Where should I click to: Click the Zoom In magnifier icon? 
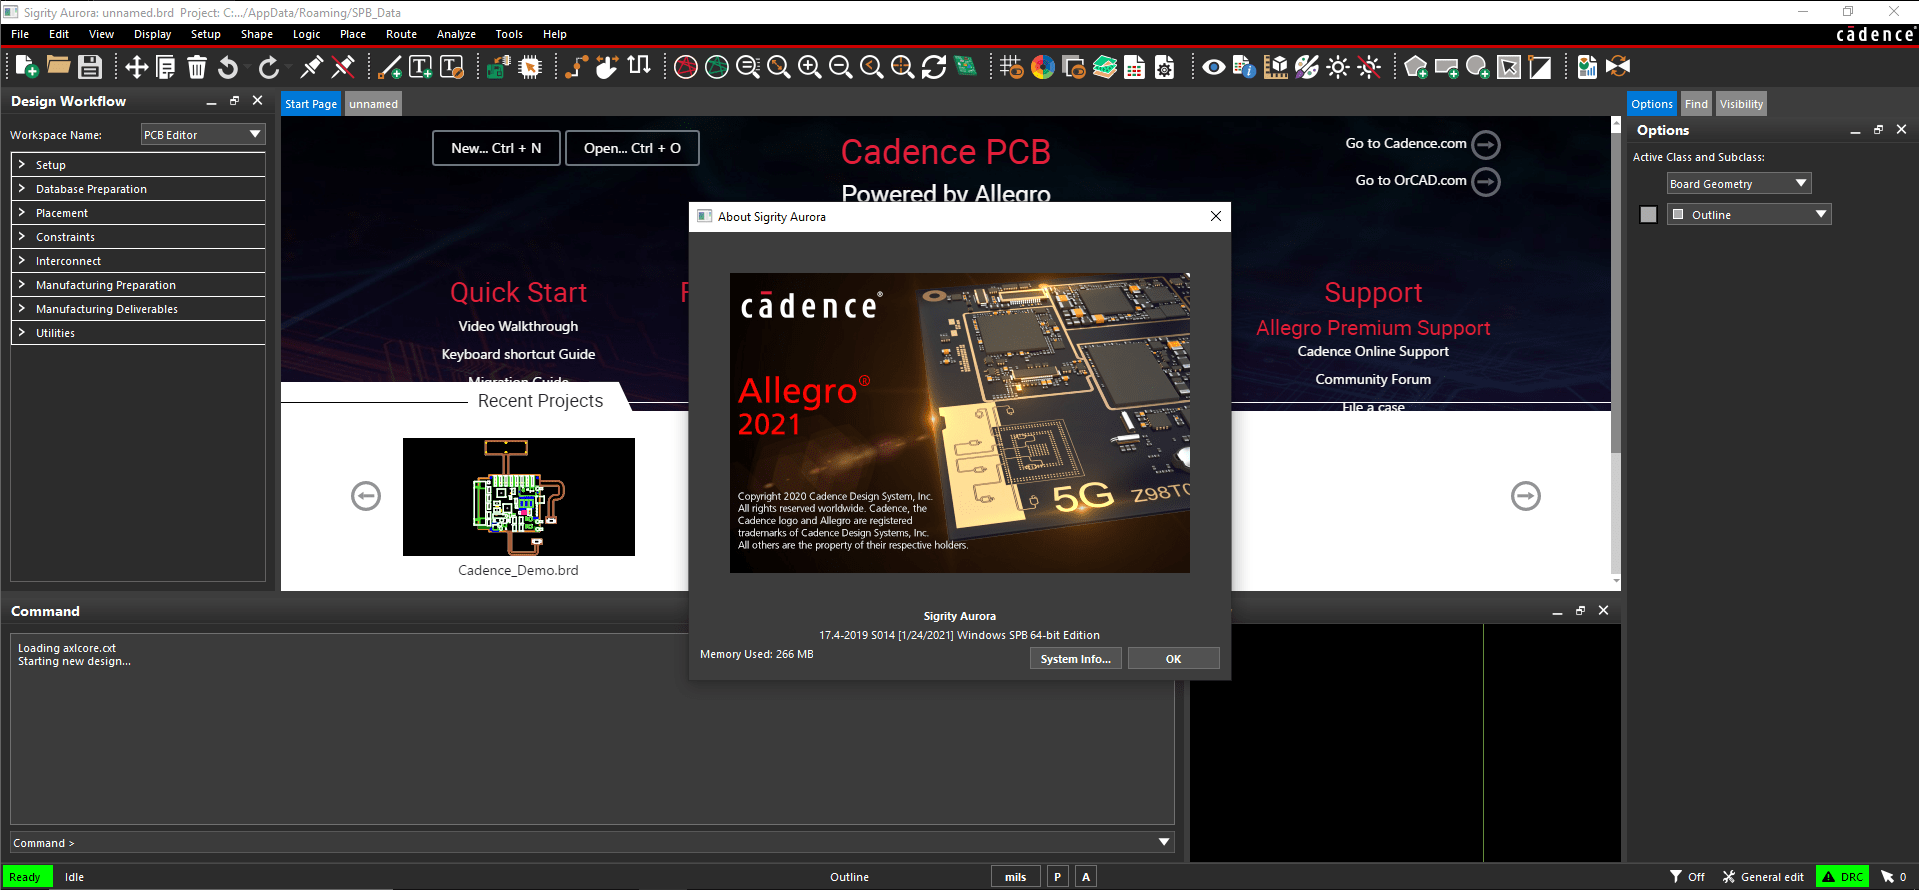point(809,67)
